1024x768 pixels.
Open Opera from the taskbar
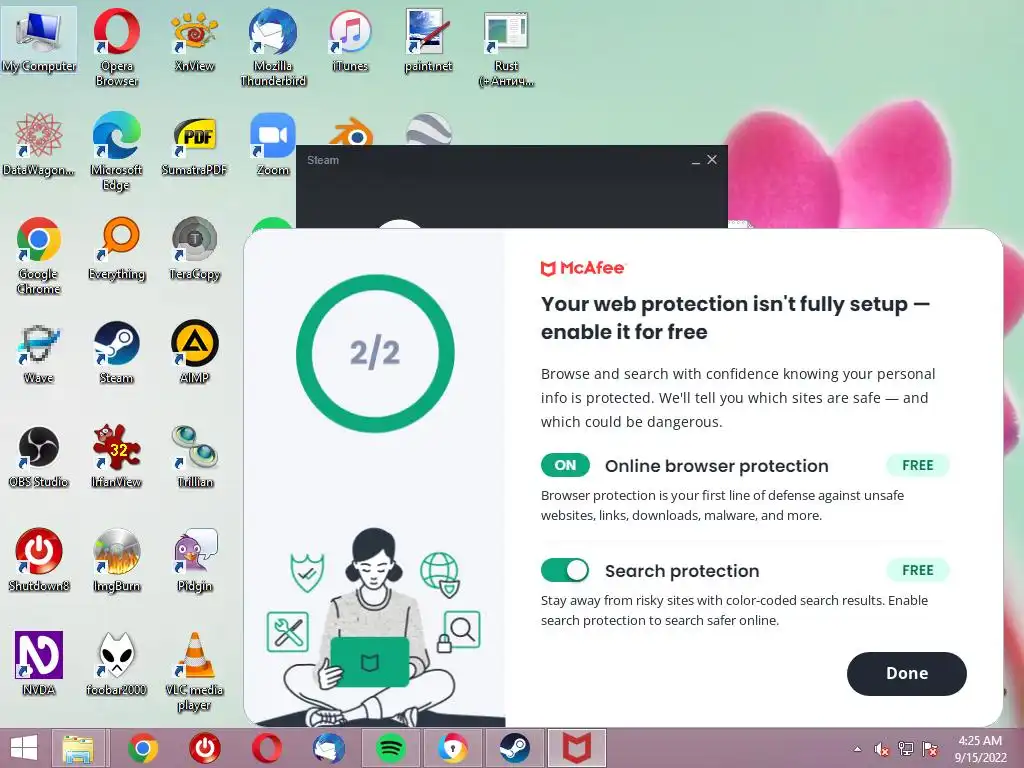(x=267, y=748)
